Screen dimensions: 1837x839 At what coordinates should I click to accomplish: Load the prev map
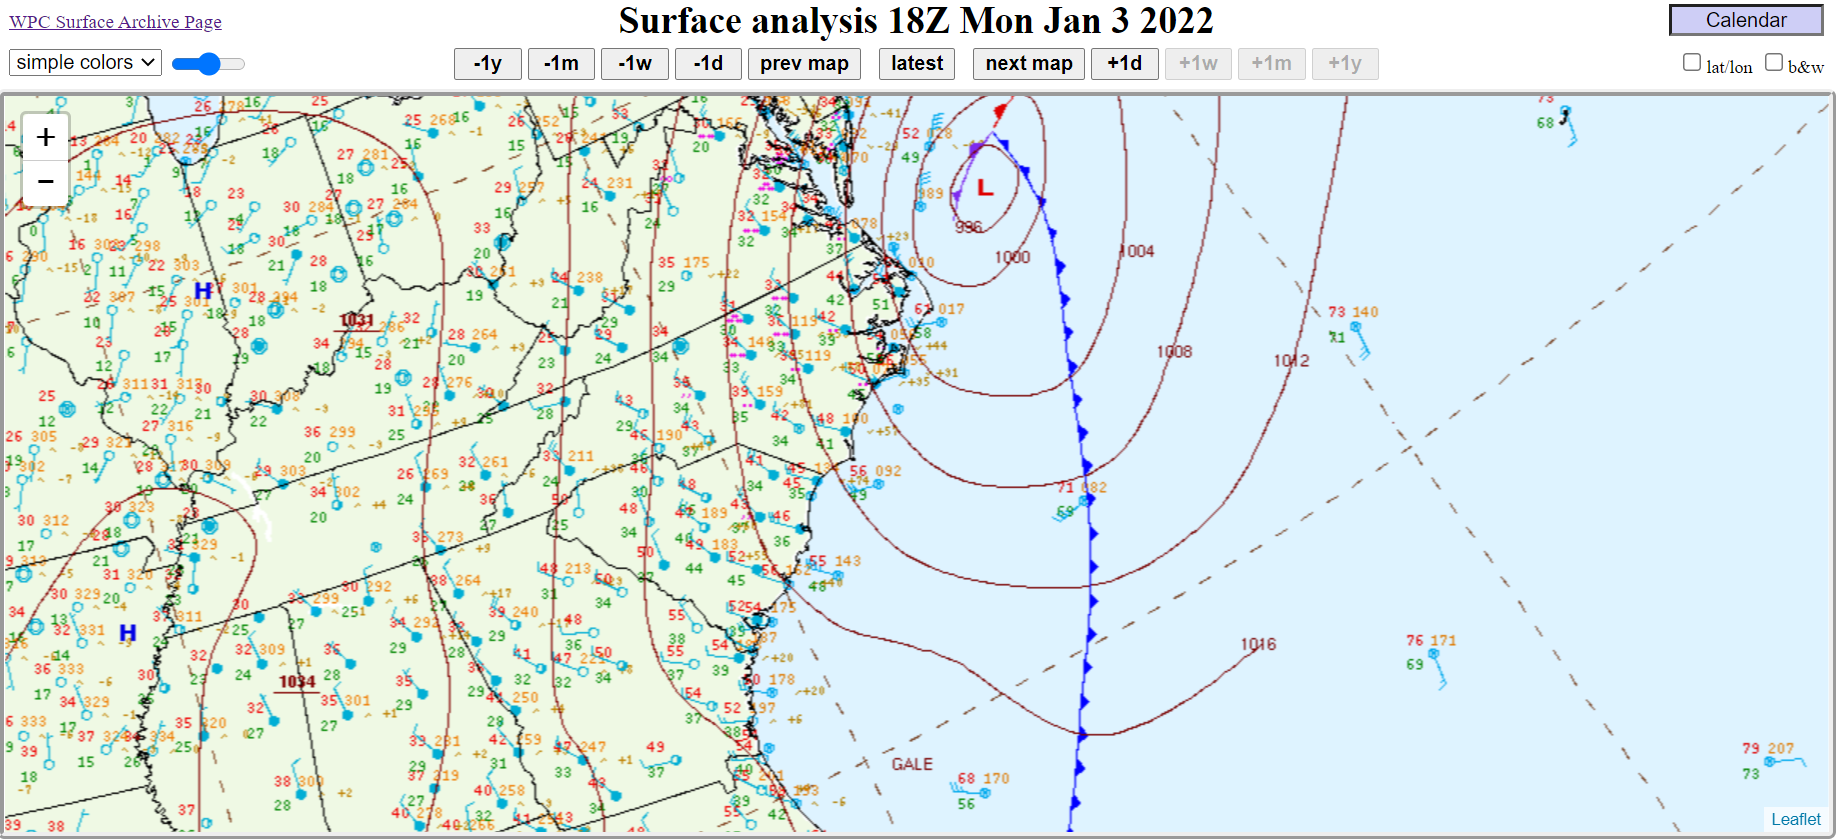804,64
